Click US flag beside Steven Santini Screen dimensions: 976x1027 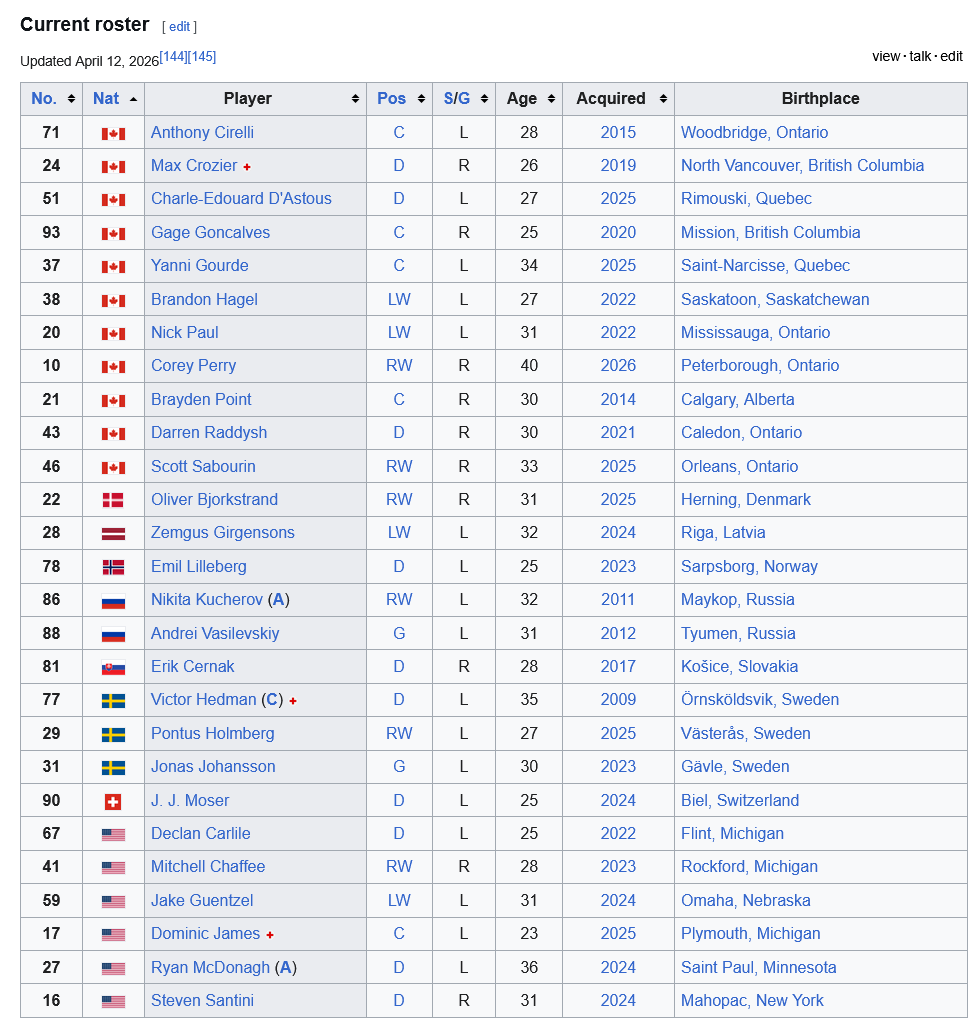113,1001
